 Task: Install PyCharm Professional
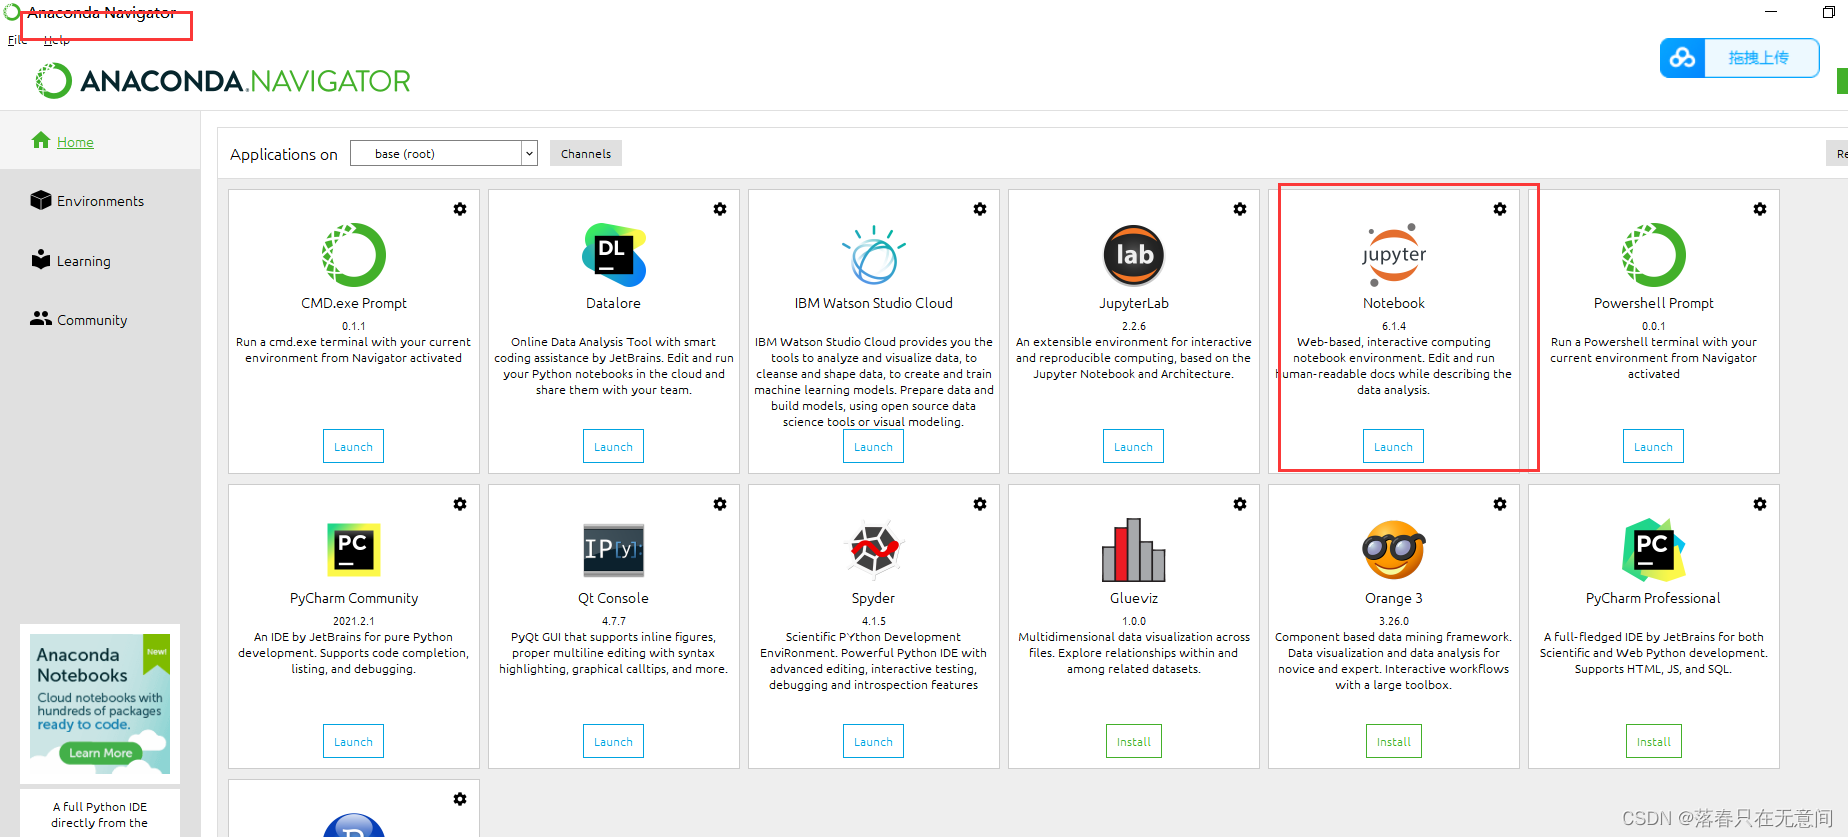click(1653, 741)
